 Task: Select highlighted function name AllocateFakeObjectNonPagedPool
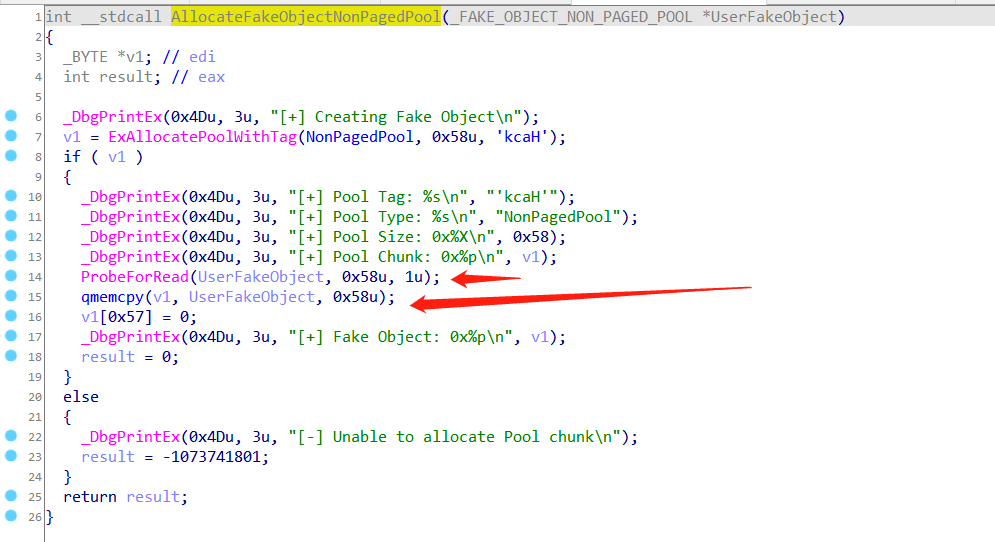(306, 17)
